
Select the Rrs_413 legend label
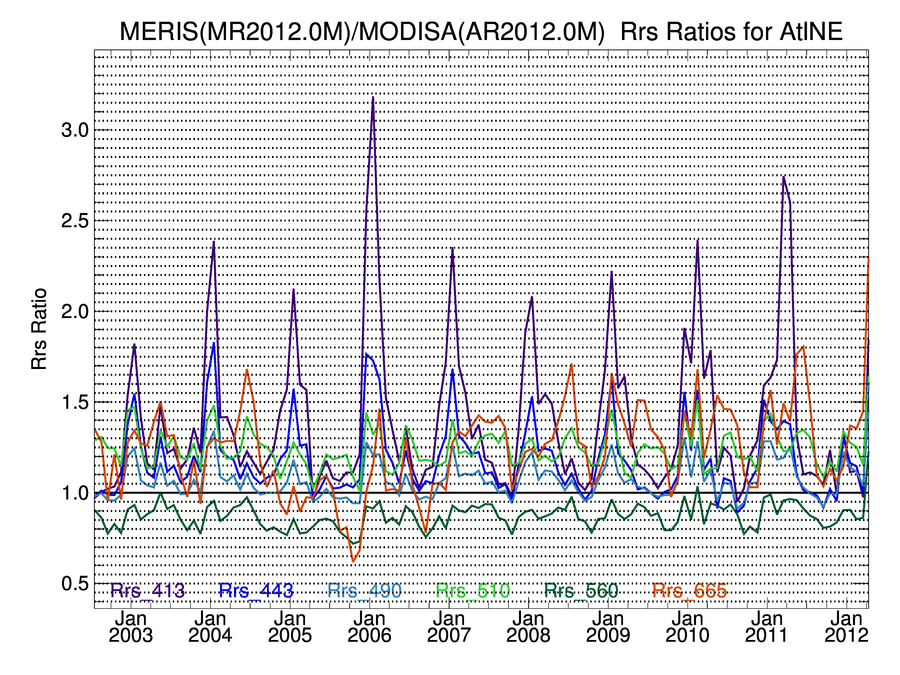click(x=148, y=590)
